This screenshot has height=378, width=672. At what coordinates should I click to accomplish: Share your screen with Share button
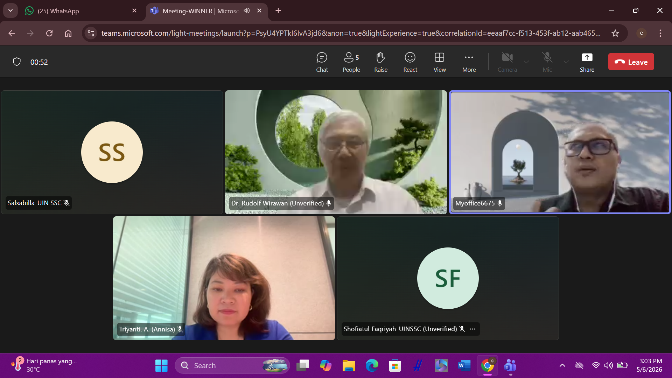click(x=587, y=62)
